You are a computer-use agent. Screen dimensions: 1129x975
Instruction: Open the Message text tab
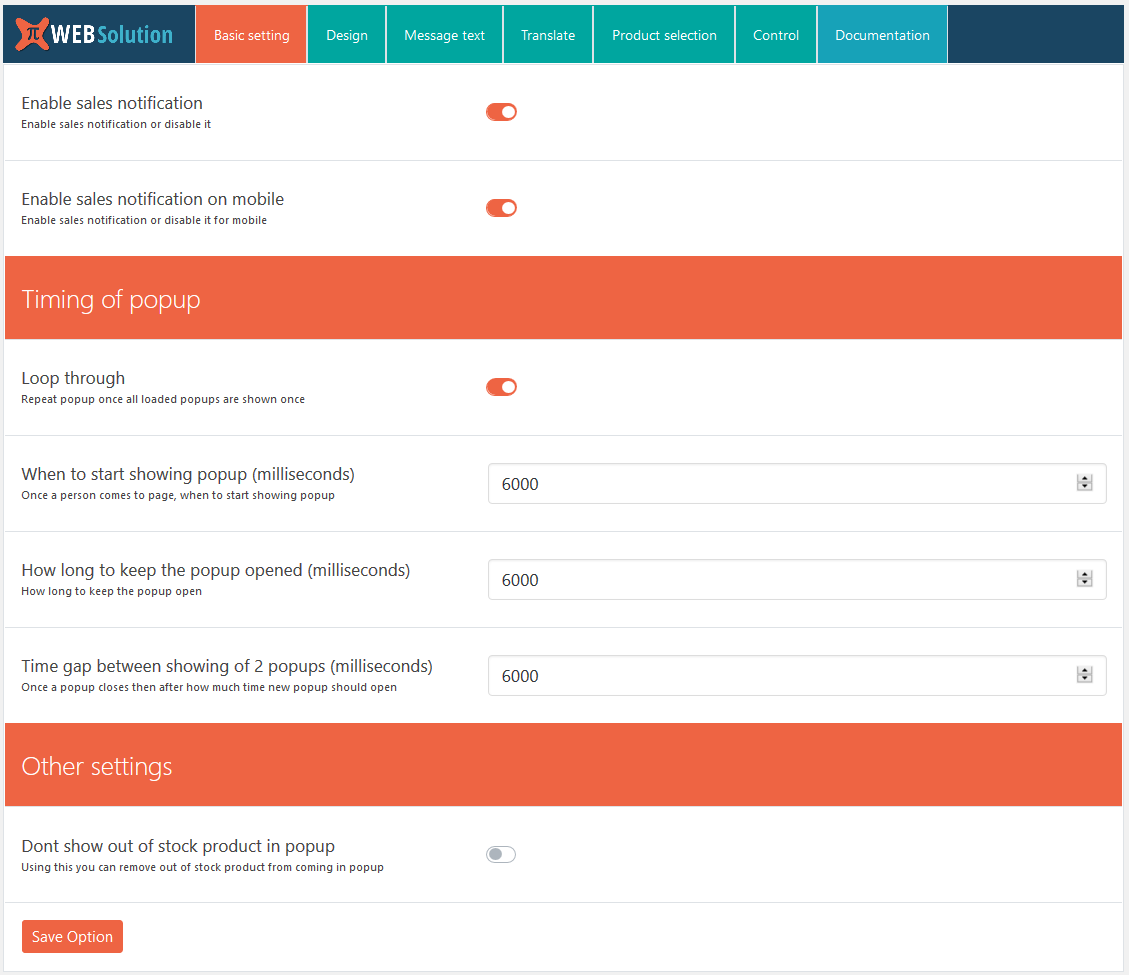(444, 34)
